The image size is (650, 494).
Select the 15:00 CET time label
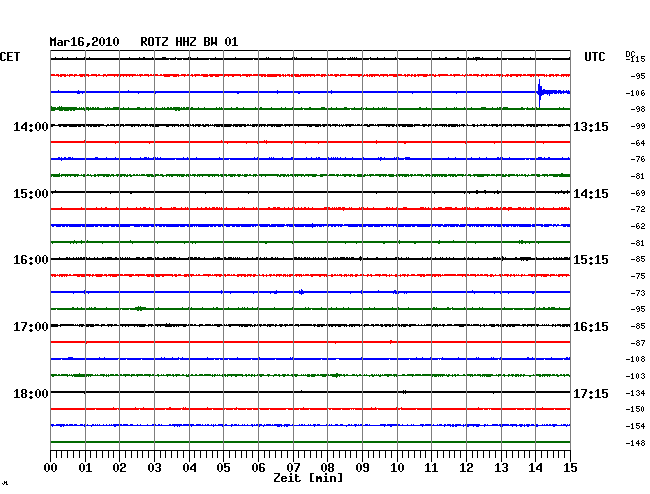(31, 194)
